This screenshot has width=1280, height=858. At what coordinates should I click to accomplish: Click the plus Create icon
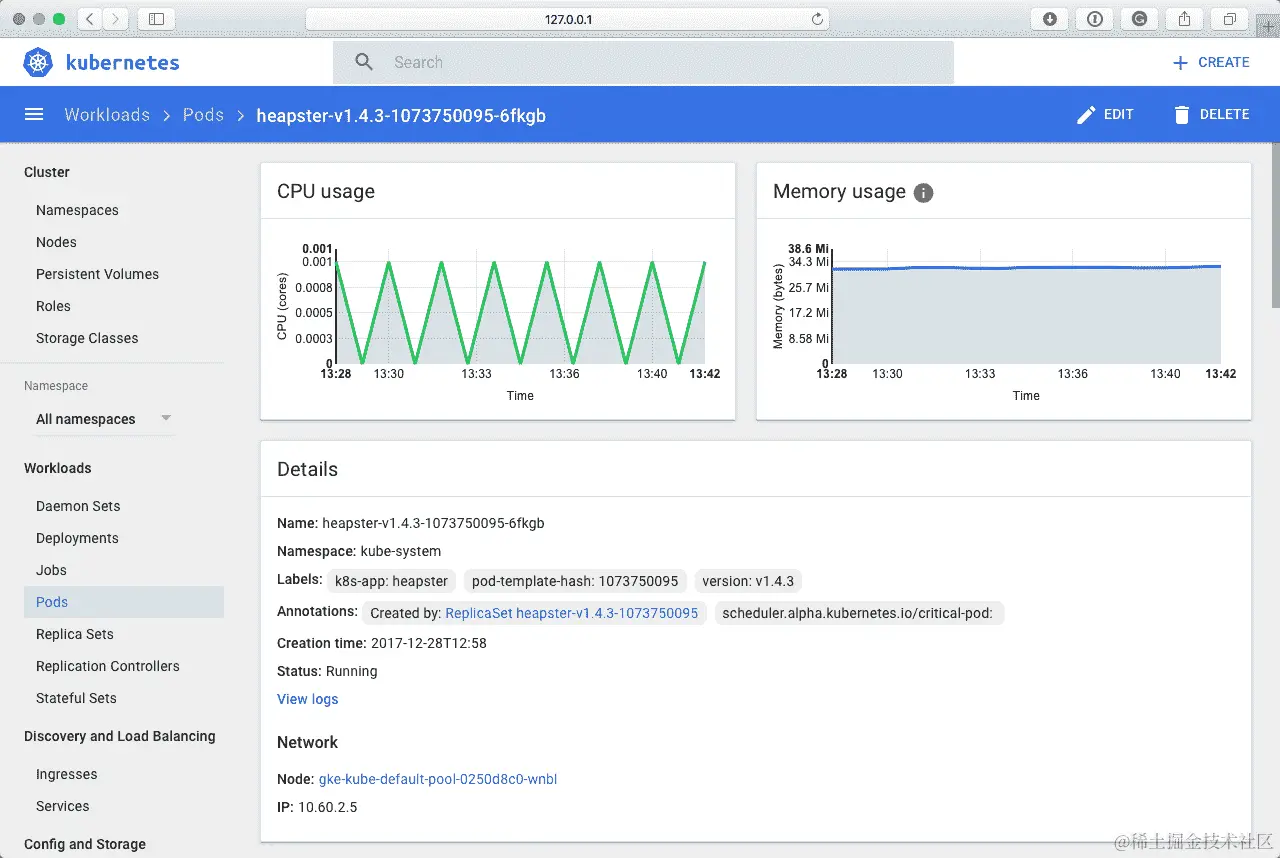[1180, 62]
